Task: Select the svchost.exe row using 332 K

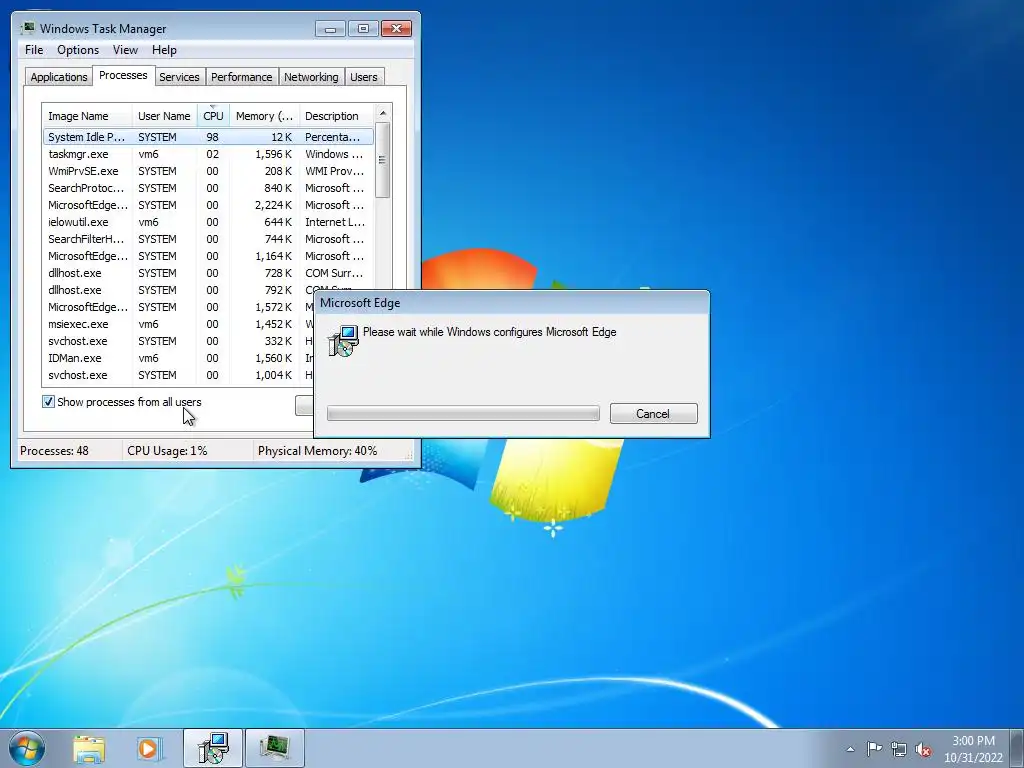Action: [178, 341]
